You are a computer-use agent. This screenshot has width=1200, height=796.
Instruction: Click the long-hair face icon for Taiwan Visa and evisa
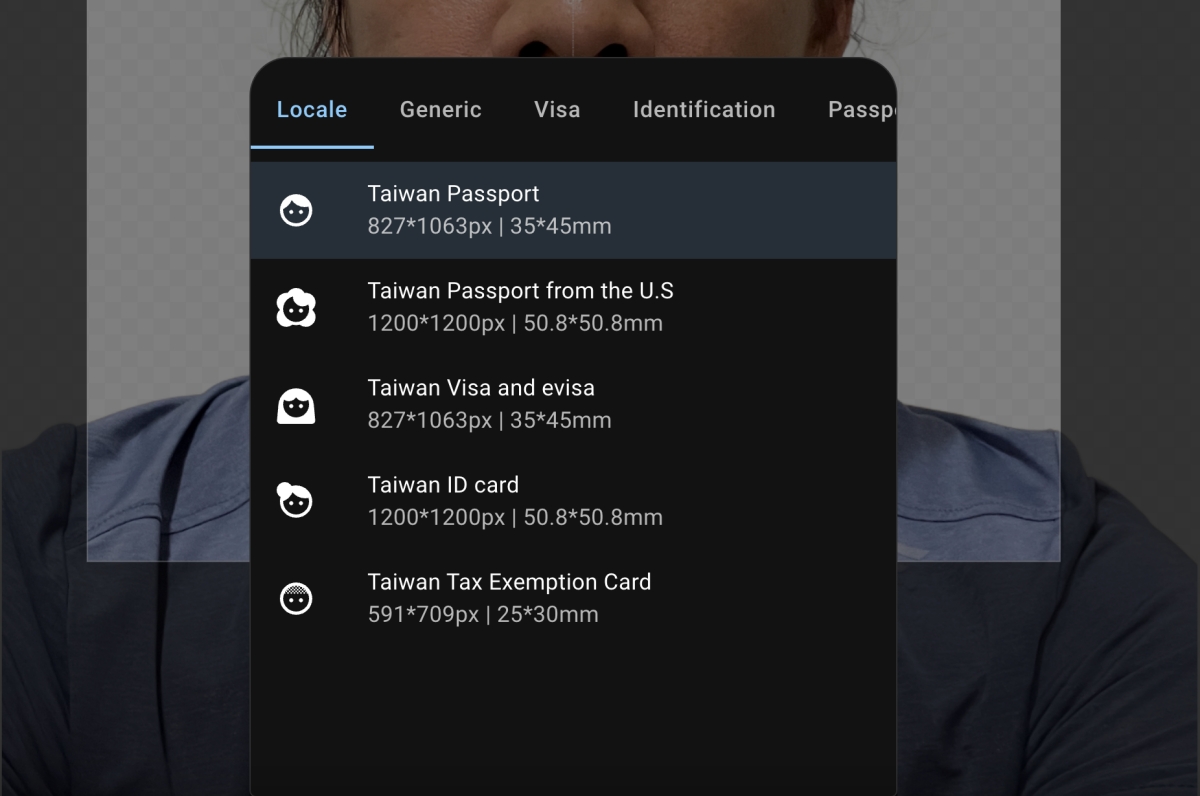[296, 405]
